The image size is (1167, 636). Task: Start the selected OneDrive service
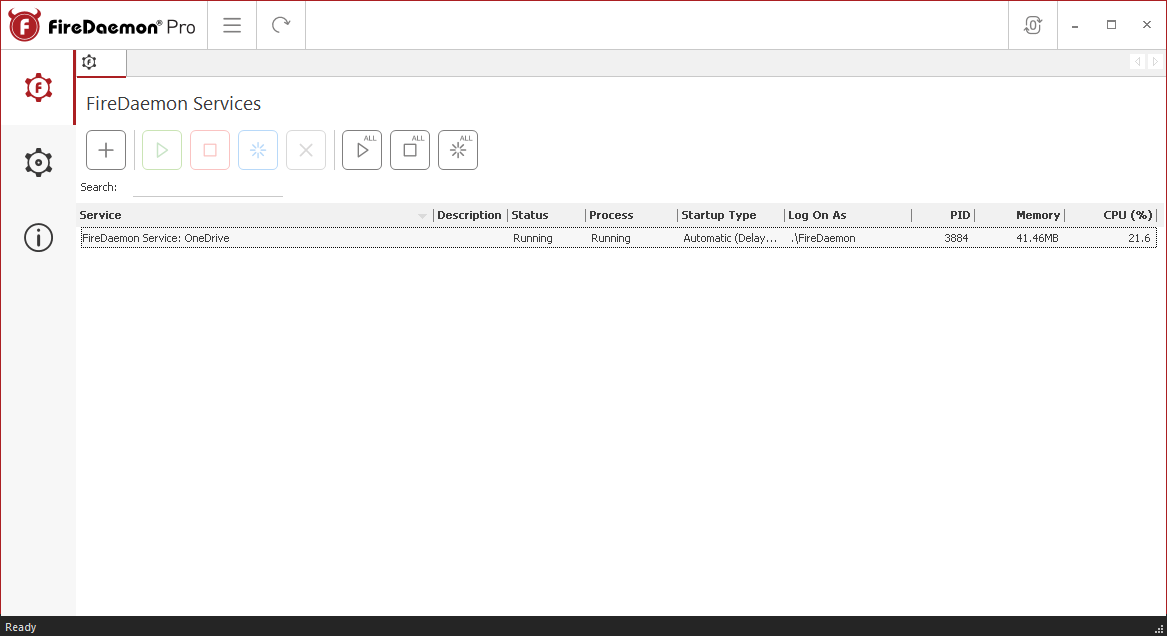point(161,149)
